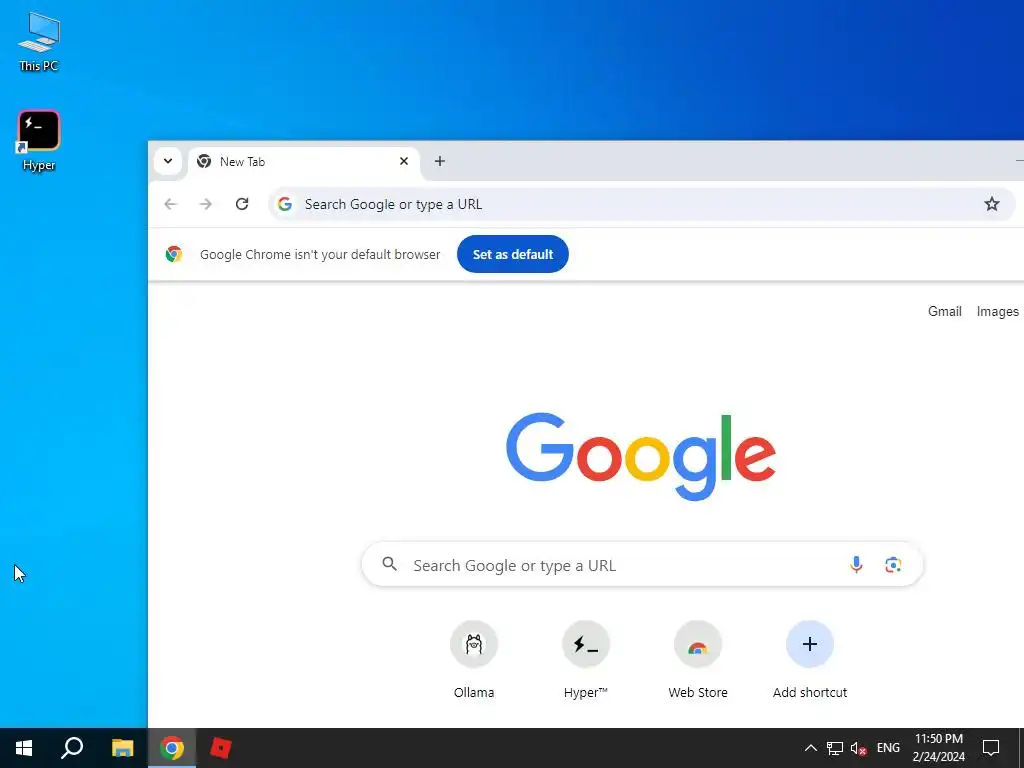The height and width of the screenshot is (768, 1024).
Task: Open the clock showing 11:50 PM
Action: point(938,748)
